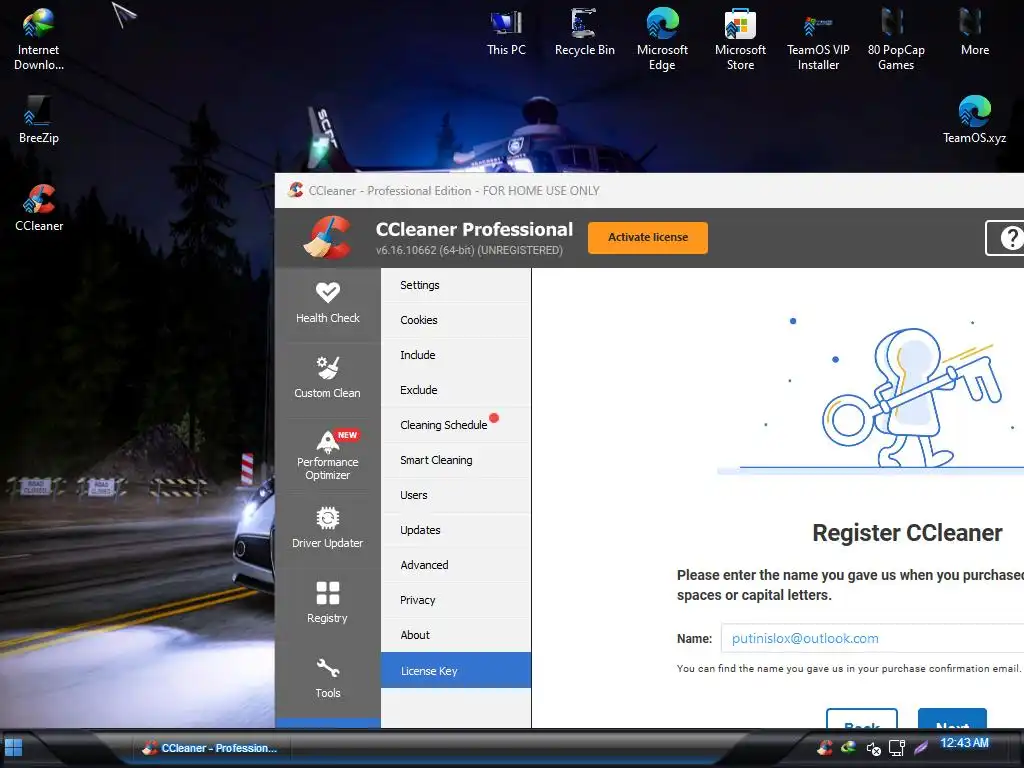Open the Microsoft Store shortcut
The width and height of the screenshot is (1024, 768).
pyautogui.click(x=740, y=38)
